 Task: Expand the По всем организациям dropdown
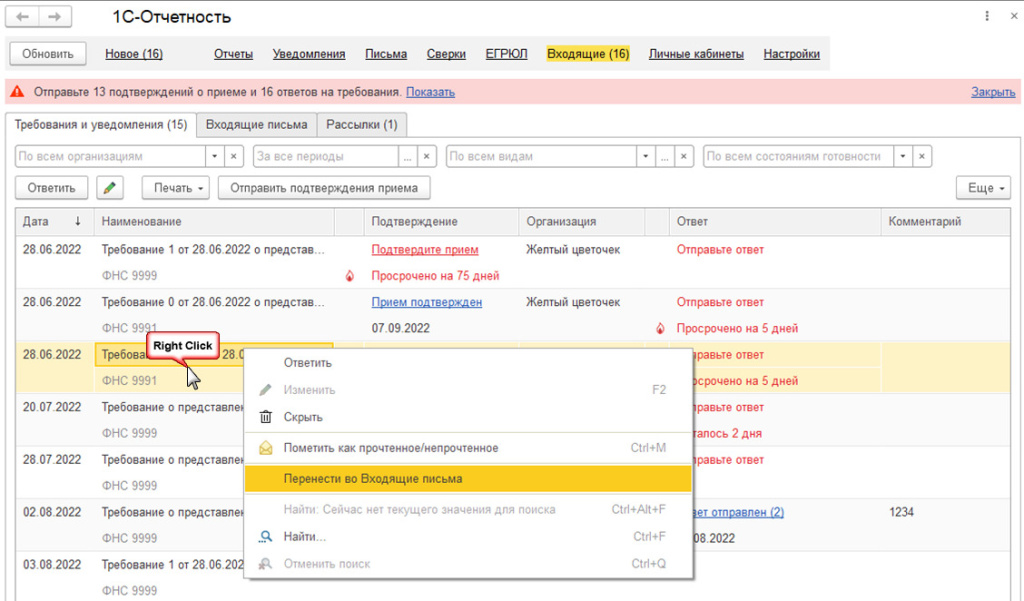[215, 156]
